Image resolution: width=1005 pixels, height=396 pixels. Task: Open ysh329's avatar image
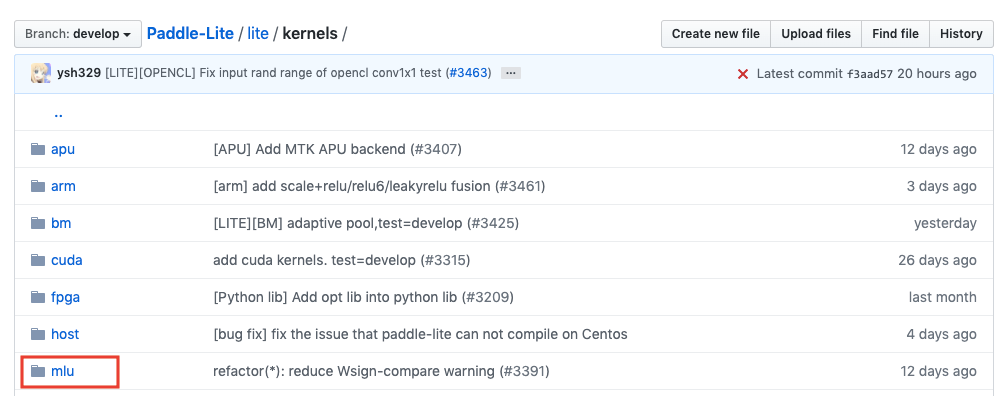tap(40, 74)
